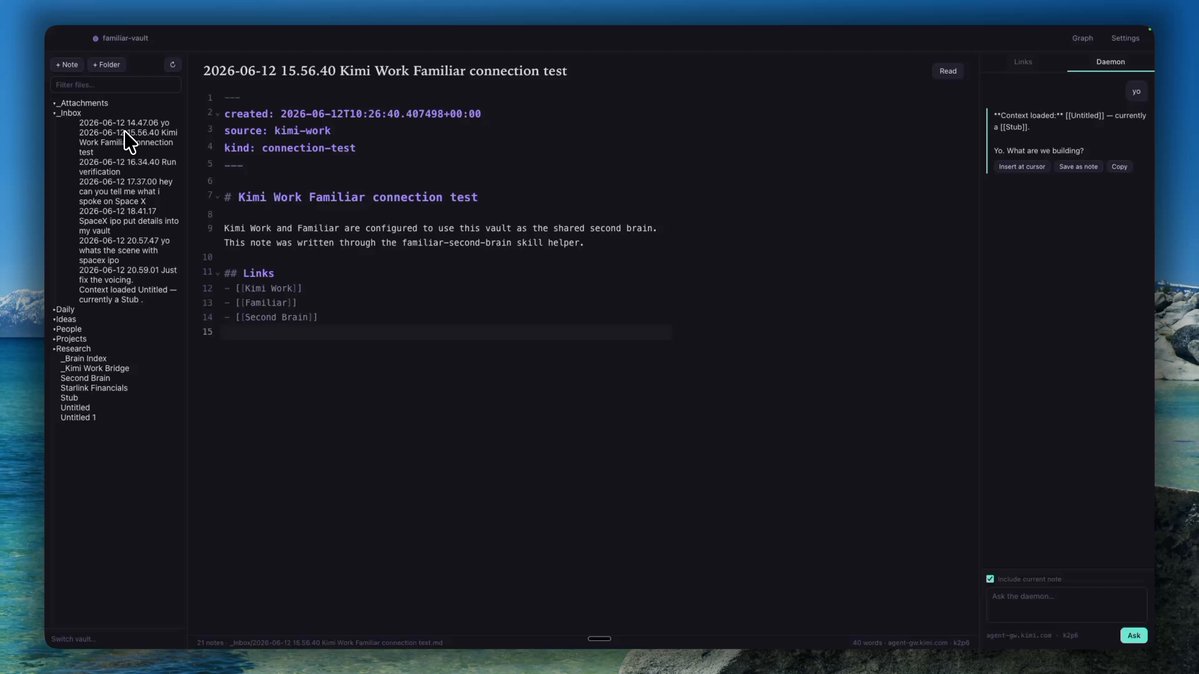1199x674 pixels.
Task: Switch to Read mode
Action: click(x=947, y=71)
